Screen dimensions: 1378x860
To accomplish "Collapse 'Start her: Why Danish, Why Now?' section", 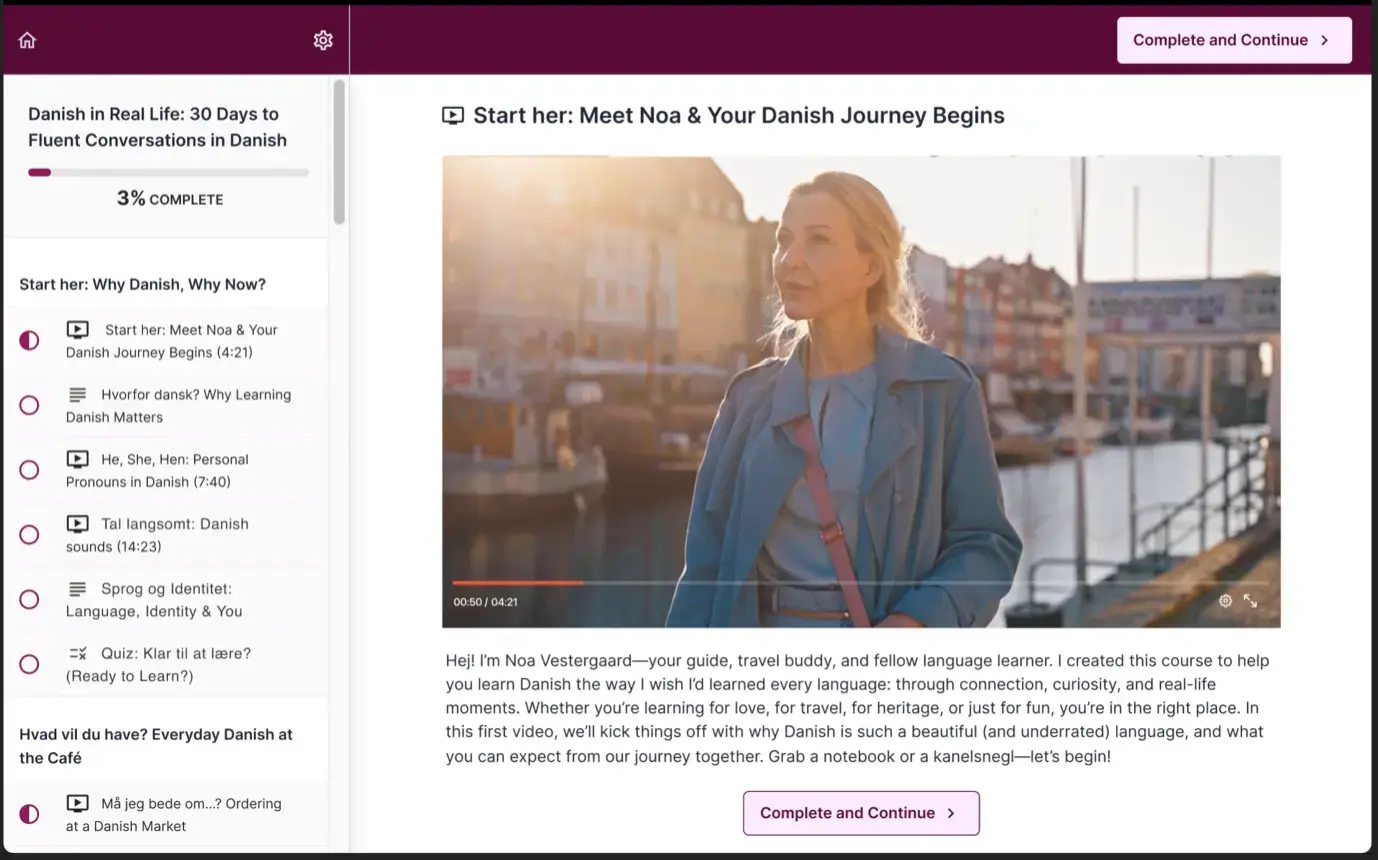I will click(x=143, y=284).
